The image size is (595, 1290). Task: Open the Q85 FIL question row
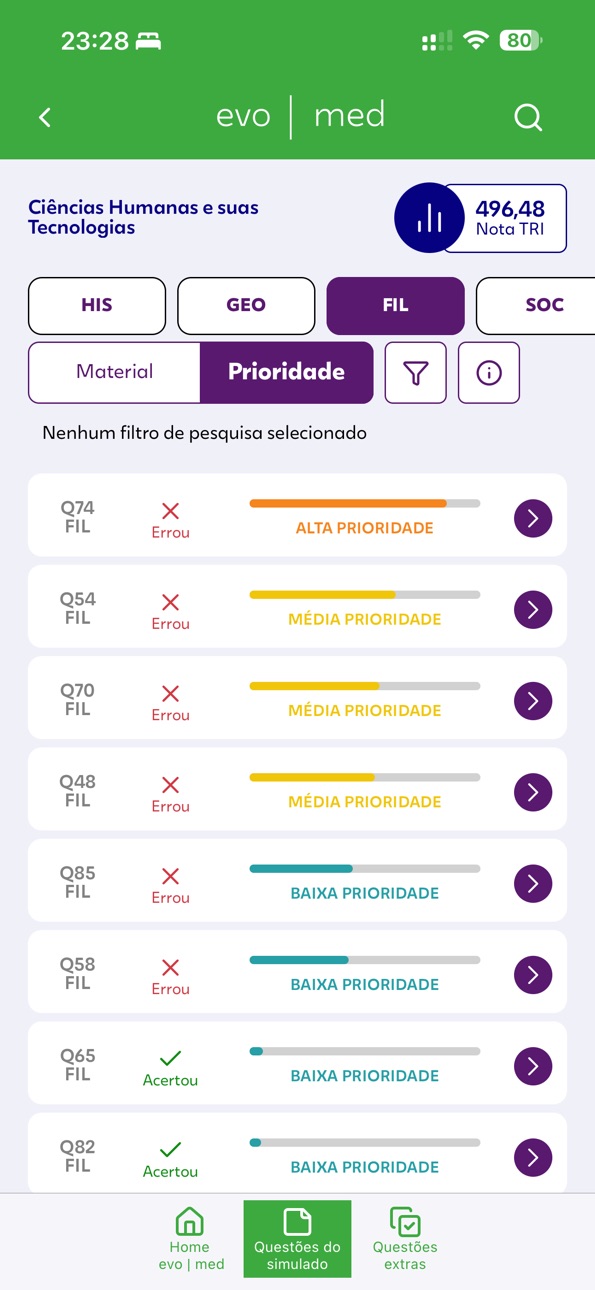point(297,883)
